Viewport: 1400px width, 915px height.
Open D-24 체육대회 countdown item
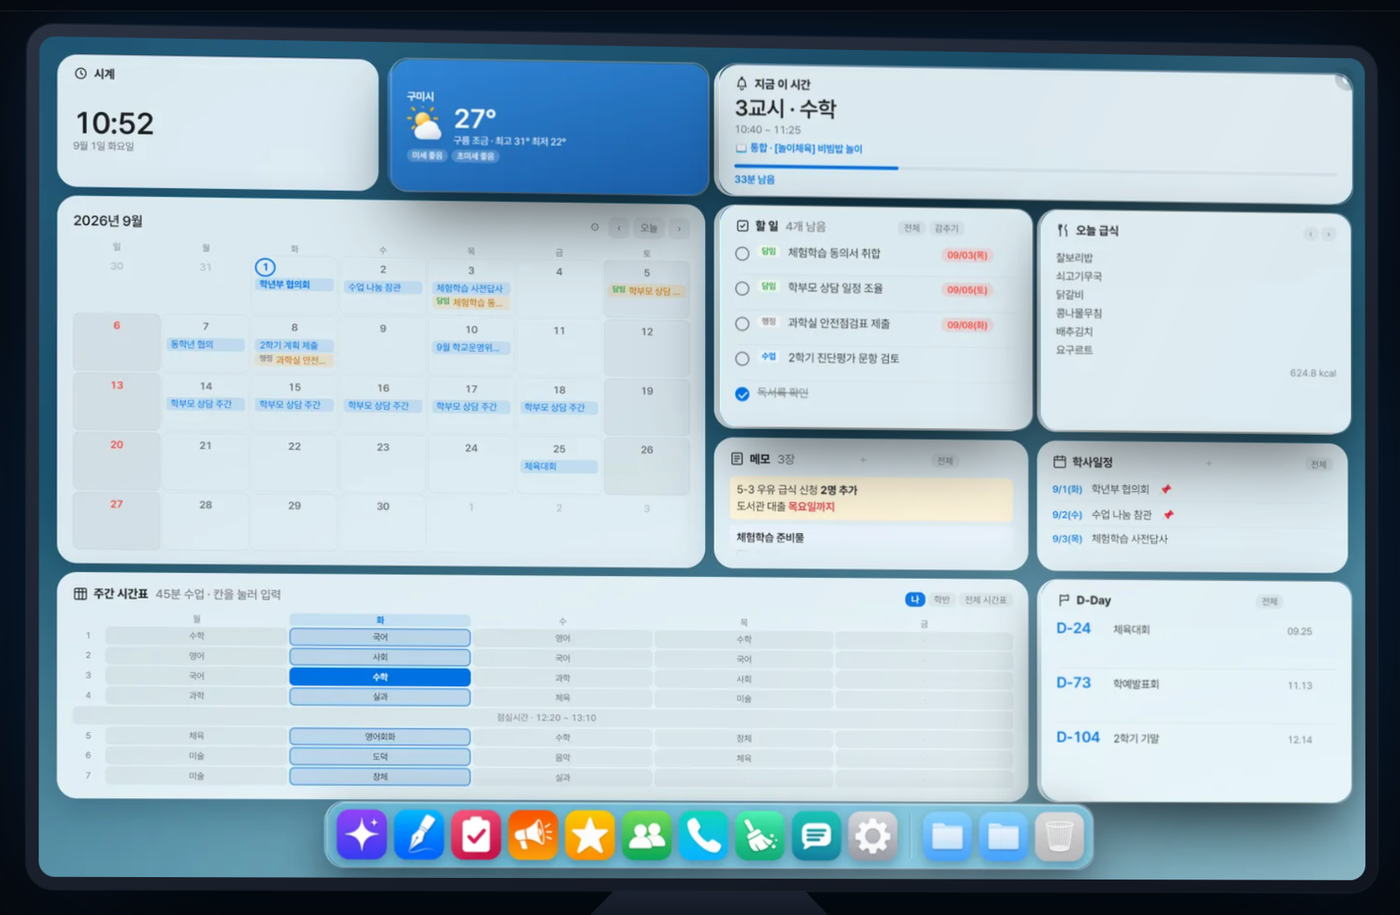1196,630
